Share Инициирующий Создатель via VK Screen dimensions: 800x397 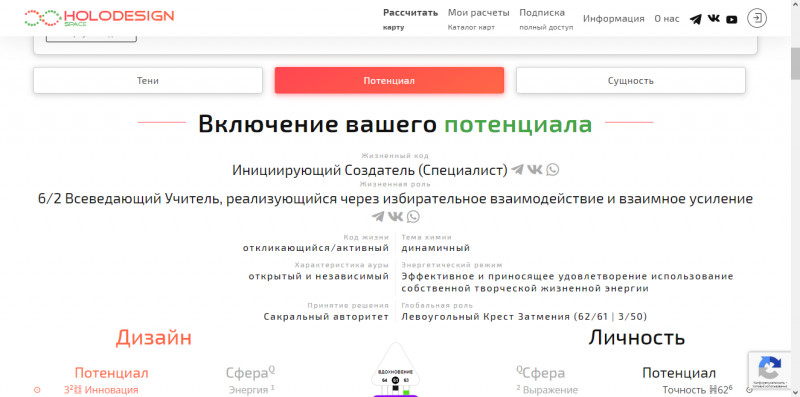534,169
